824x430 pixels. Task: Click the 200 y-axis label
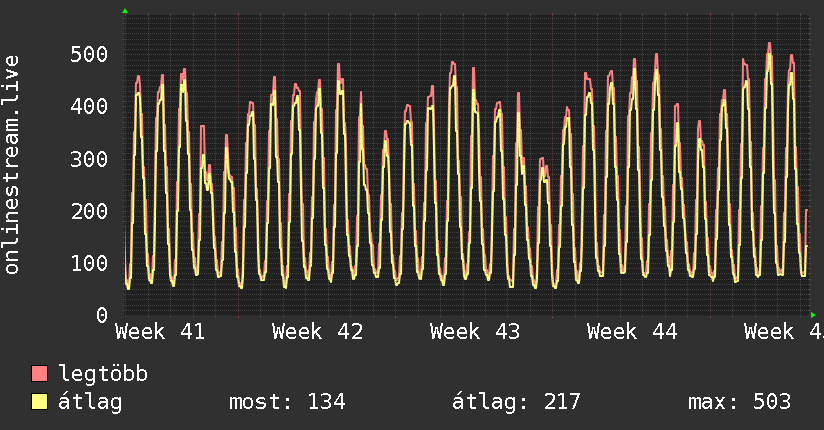click(x=89, y=211)
